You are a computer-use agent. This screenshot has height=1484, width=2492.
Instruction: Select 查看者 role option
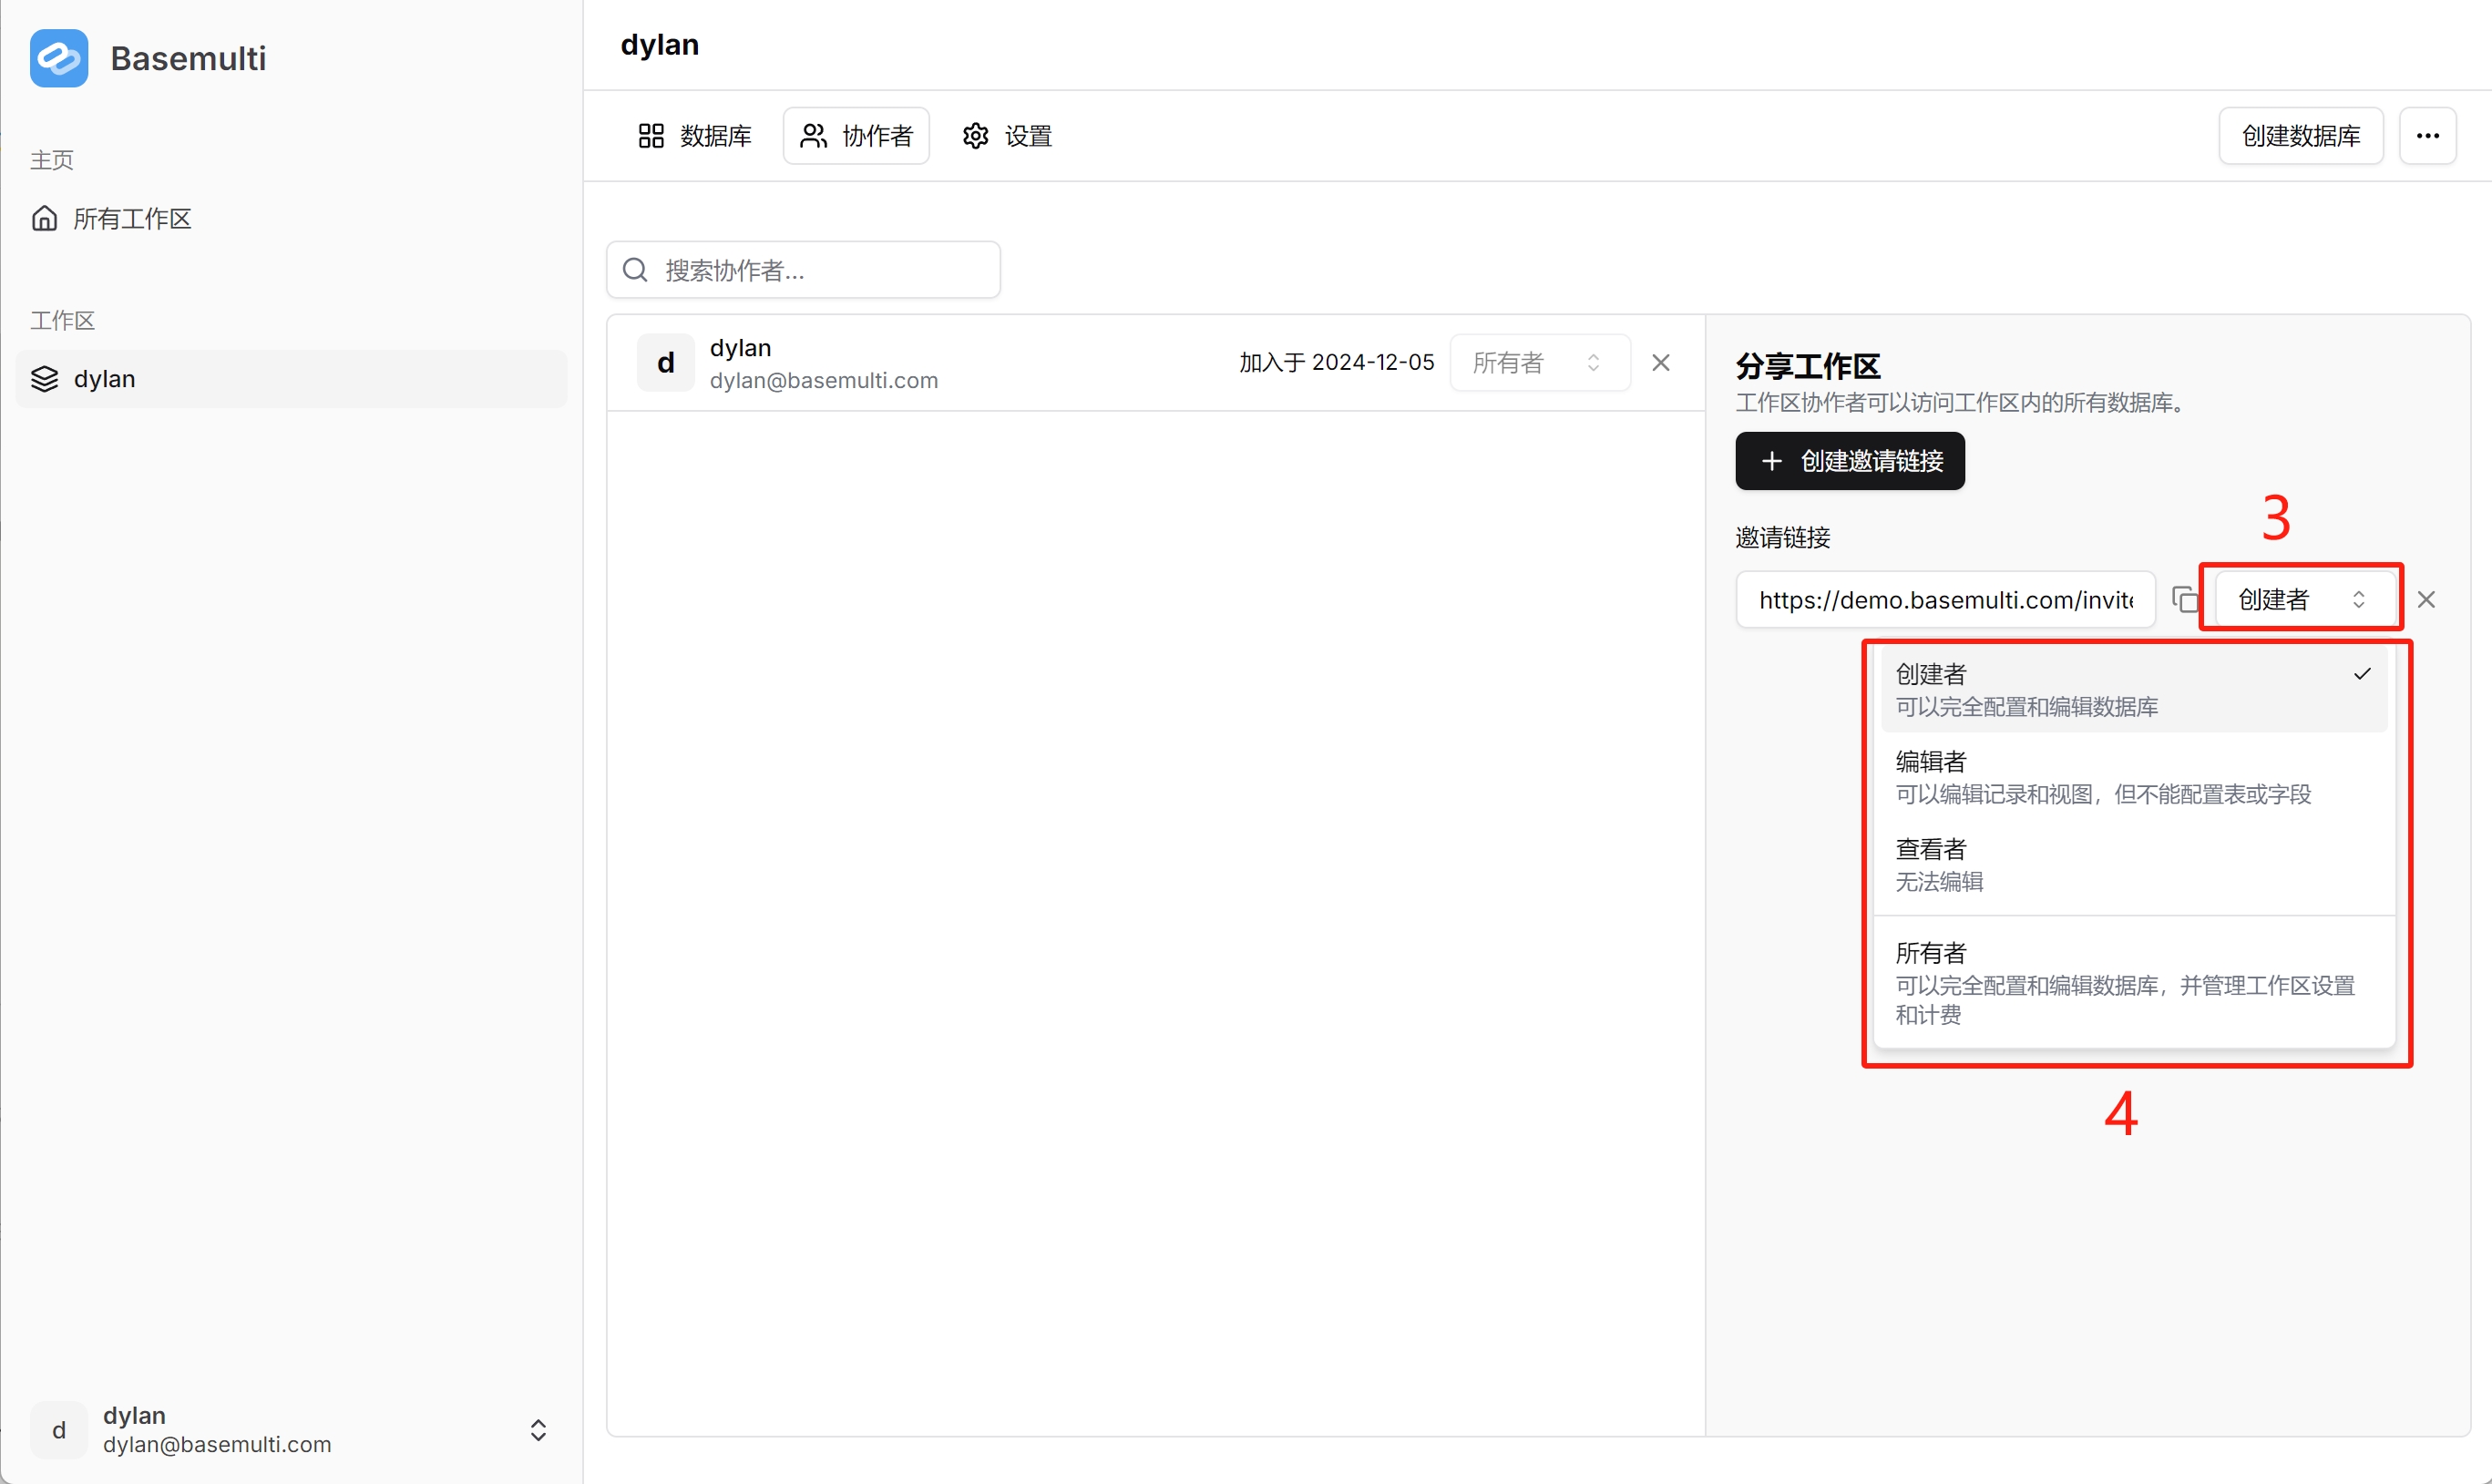pos(2134,865)
